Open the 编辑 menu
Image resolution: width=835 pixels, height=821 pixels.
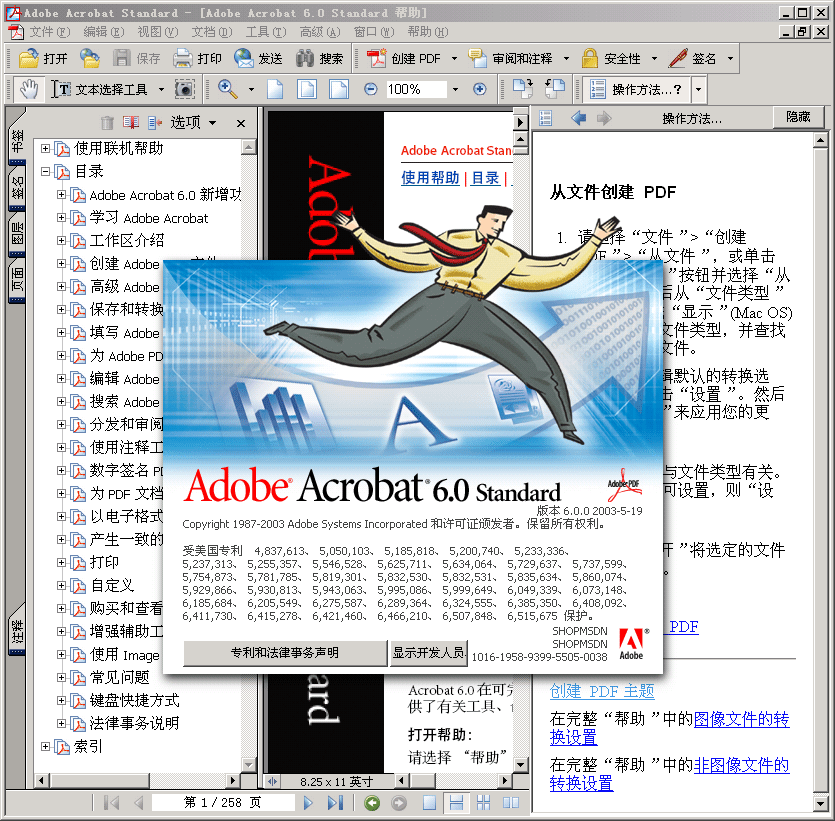[x=104, y=32]
